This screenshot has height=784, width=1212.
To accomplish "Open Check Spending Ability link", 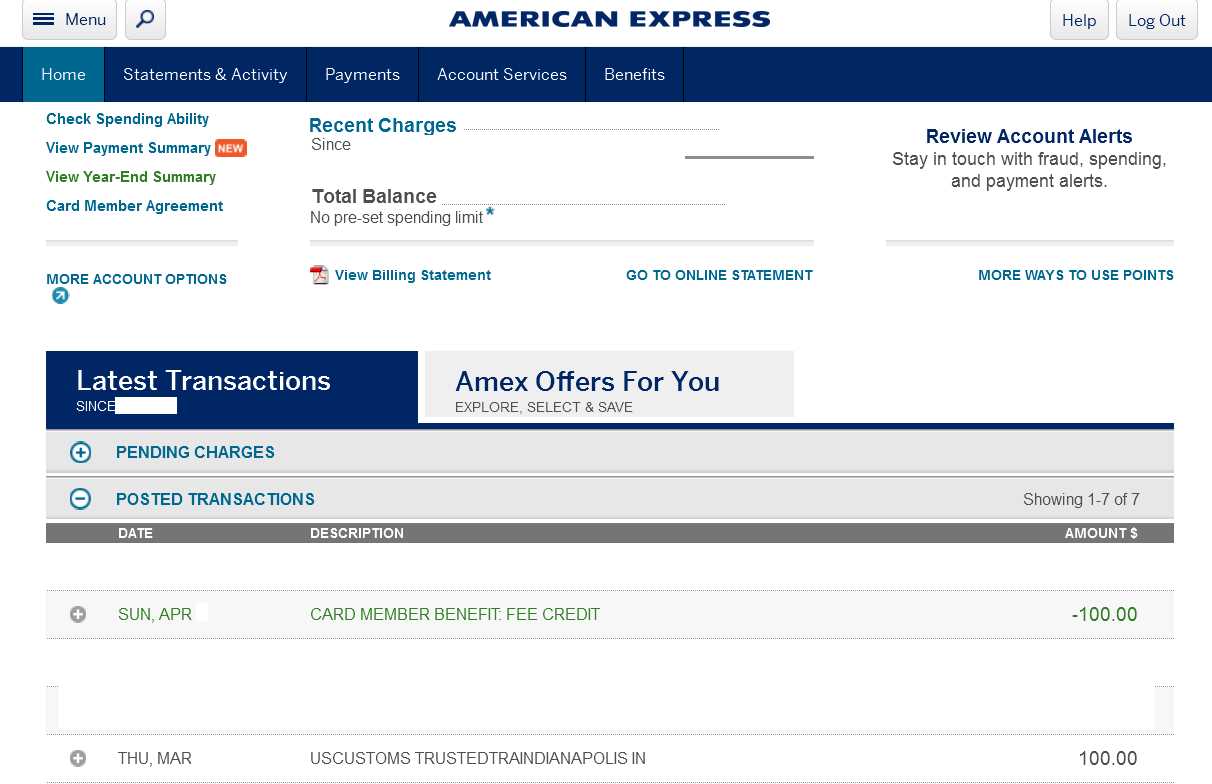I will 127,119.
